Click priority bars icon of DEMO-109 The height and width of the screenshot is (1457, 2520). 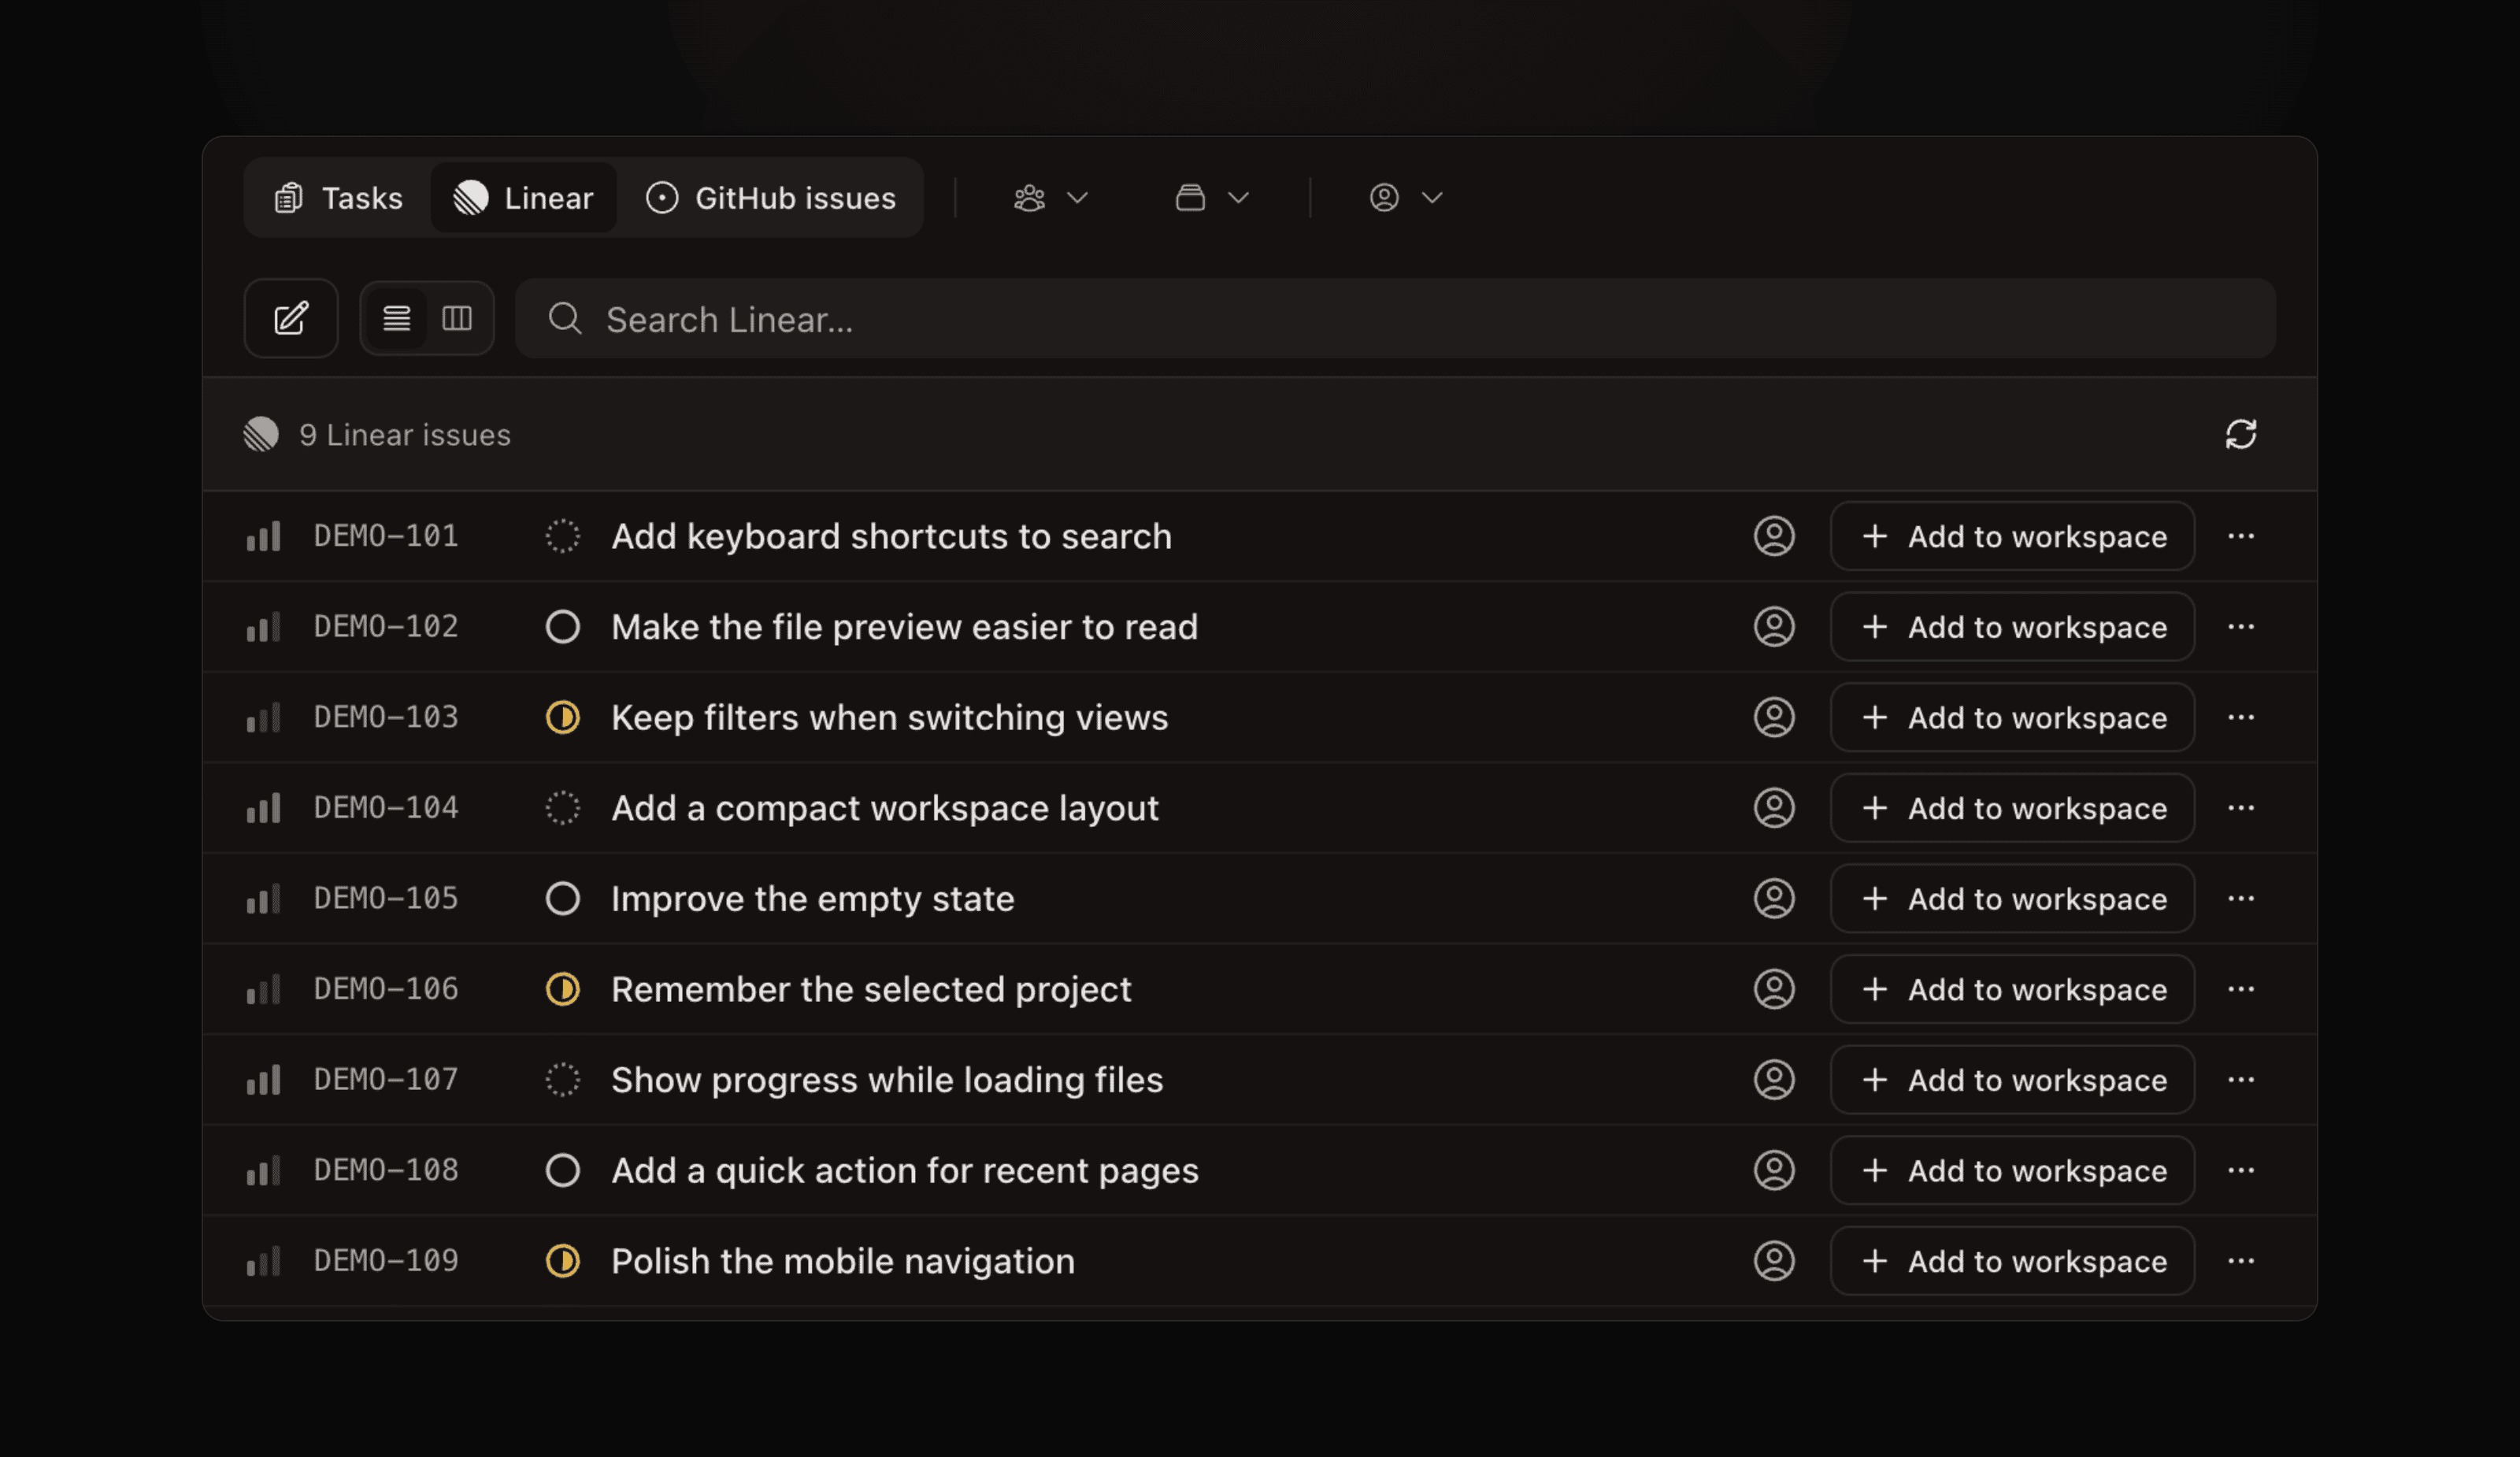point(263,1261)
